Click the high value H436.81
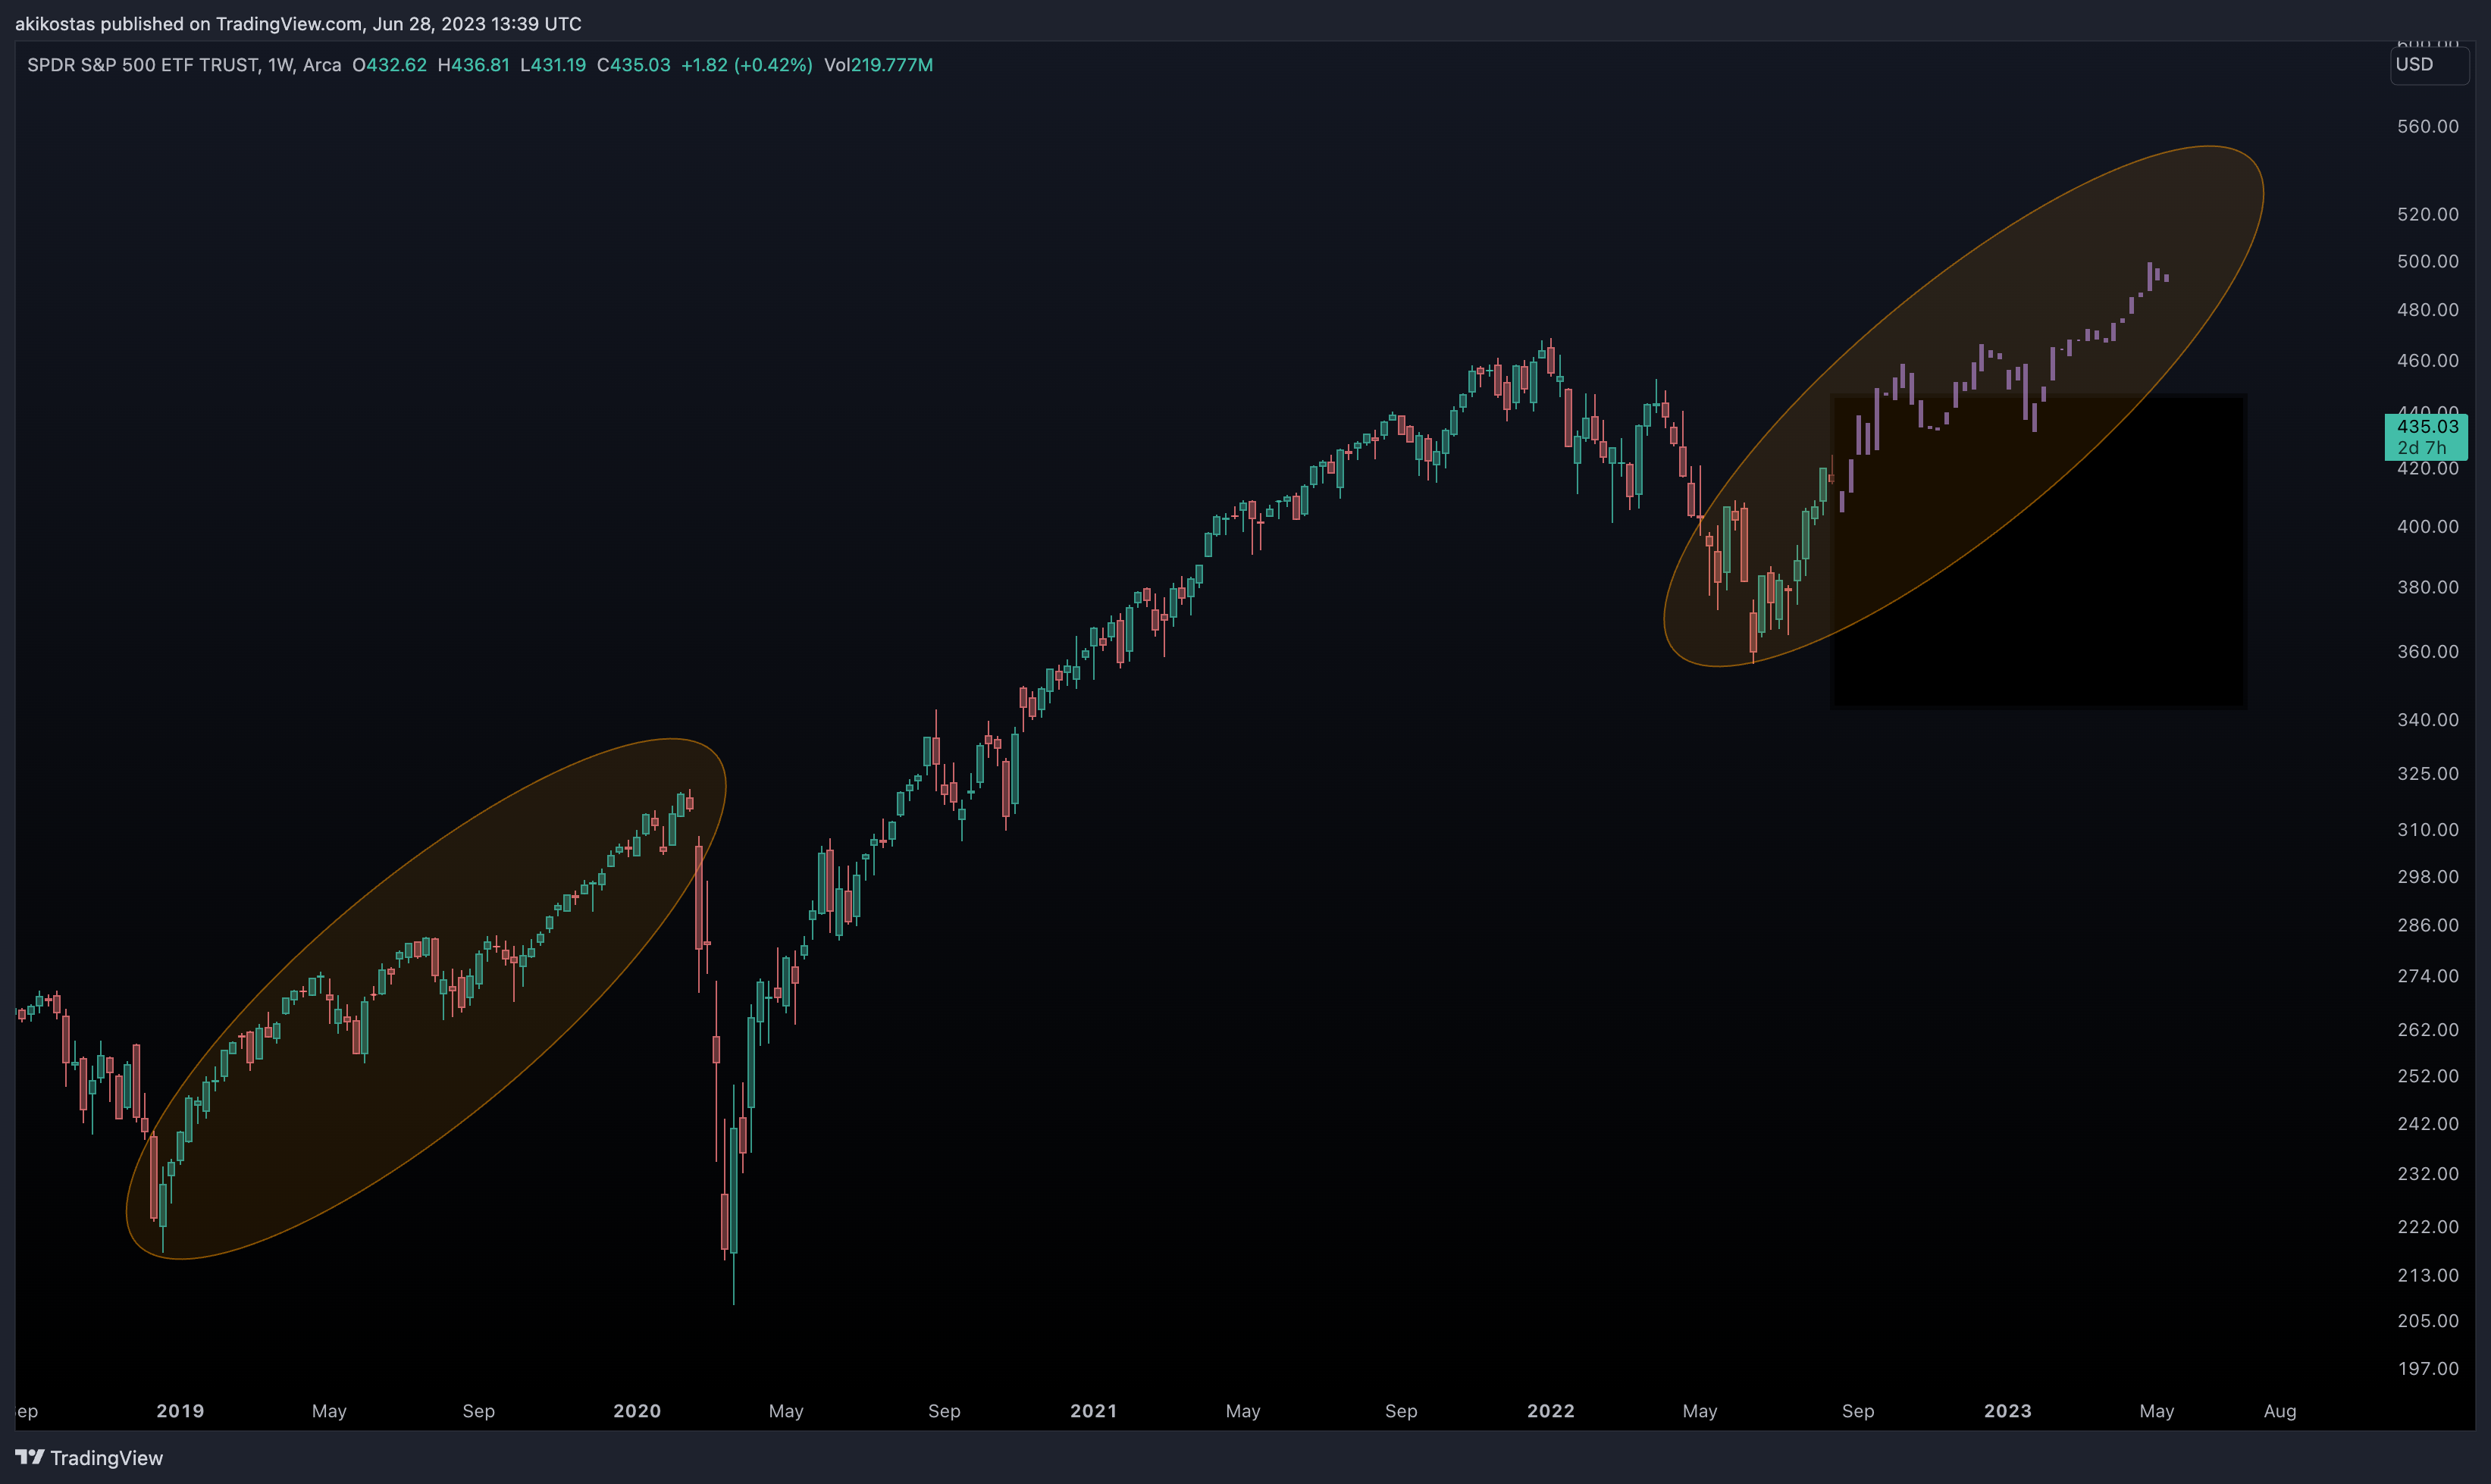 [473, 65]
